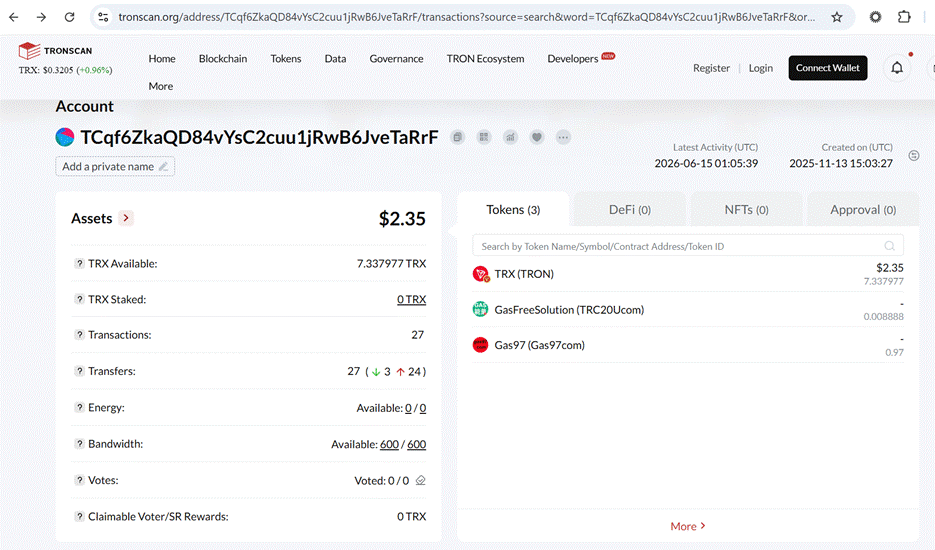Open the Data navigation menu
This screenshot has height=550, width=935.
335,58
